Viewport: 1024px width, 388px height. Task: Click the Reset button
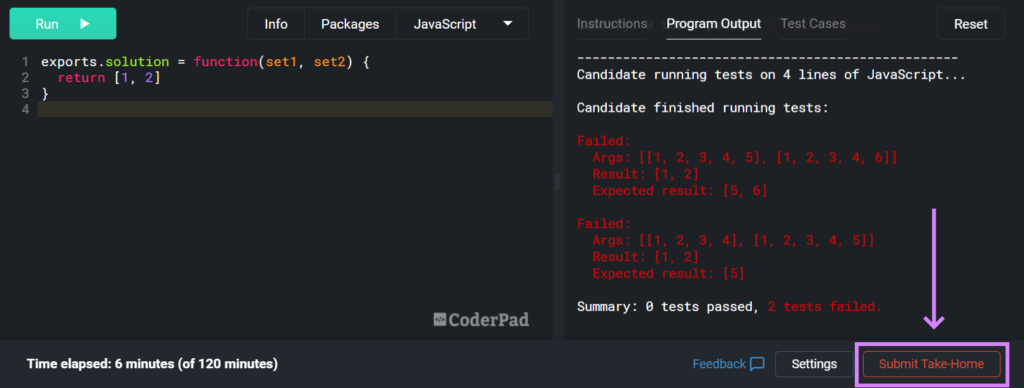pos(970,24)
